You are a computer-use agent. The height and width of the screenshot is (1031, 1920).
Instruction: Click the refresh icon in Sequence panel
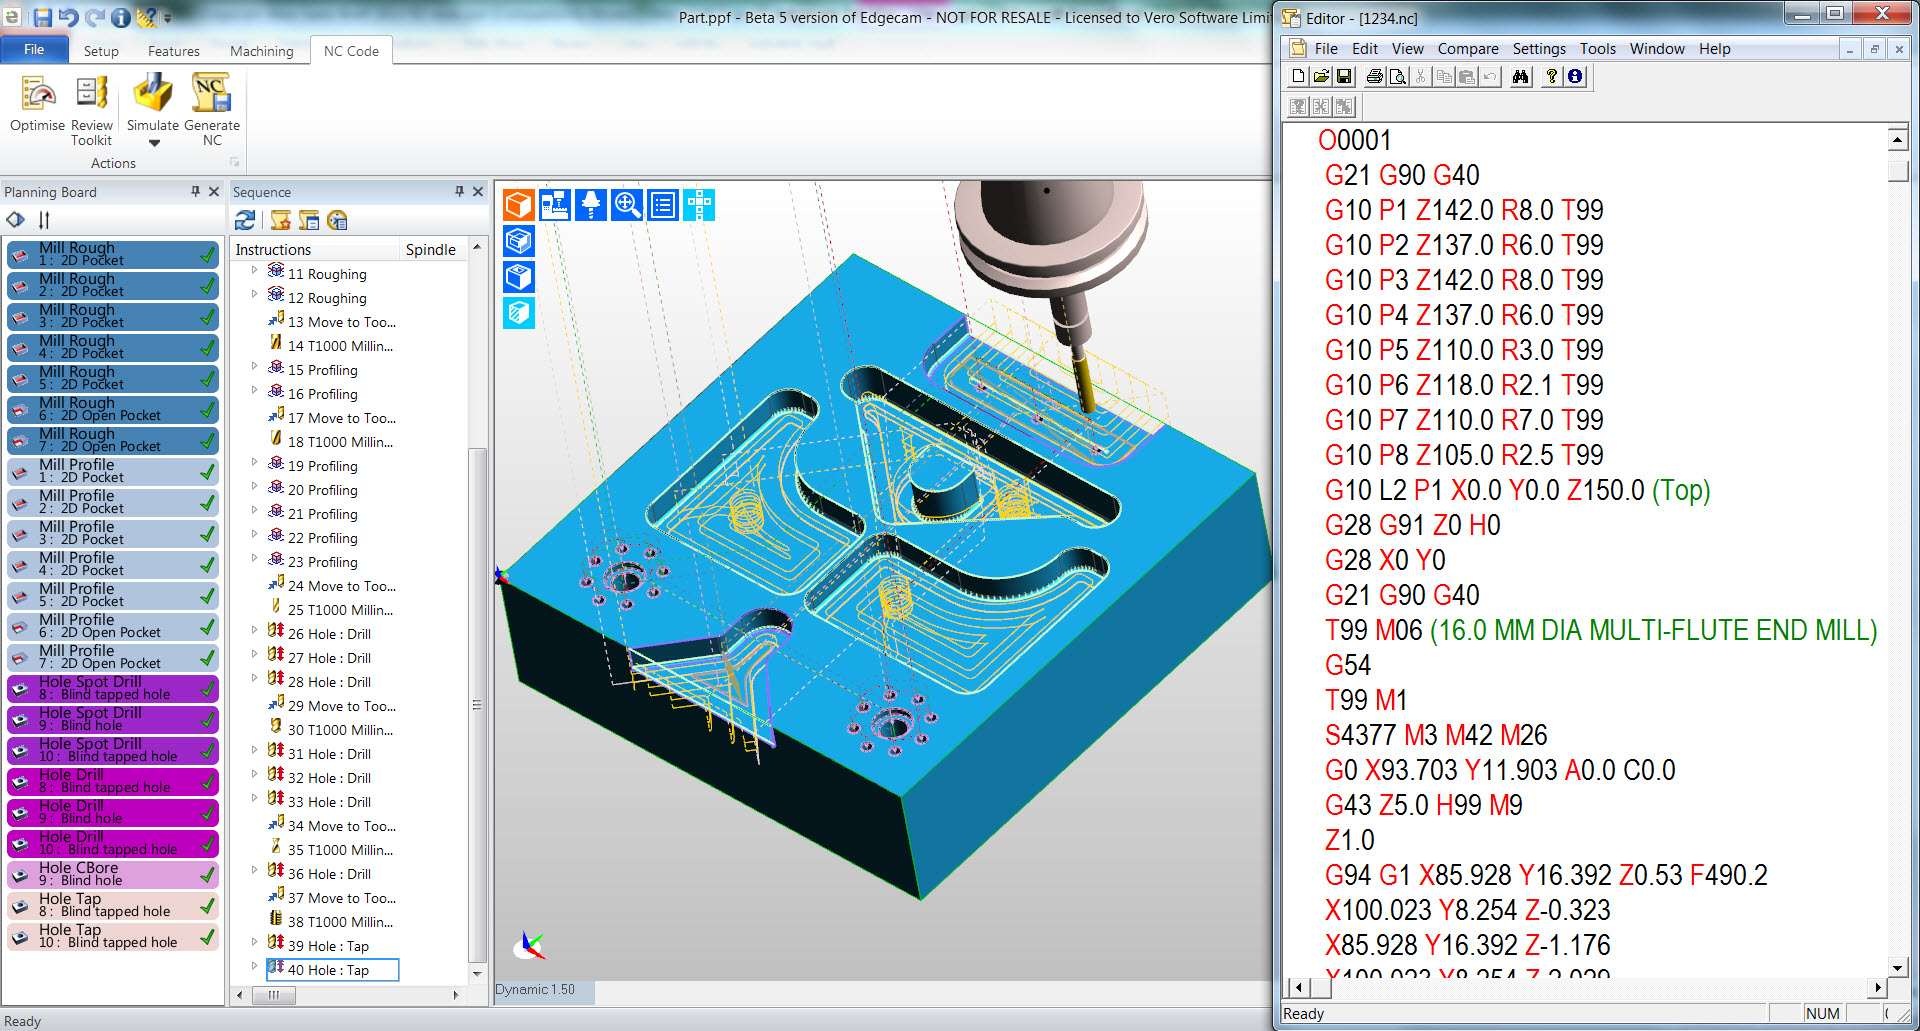point(245,220)
